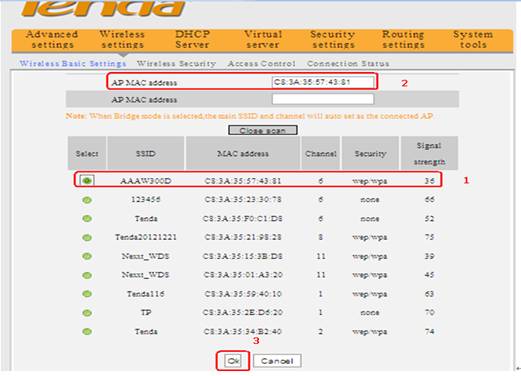521x376 pixels.
Task: Open the Access Control tab
Action: [262, 63]
